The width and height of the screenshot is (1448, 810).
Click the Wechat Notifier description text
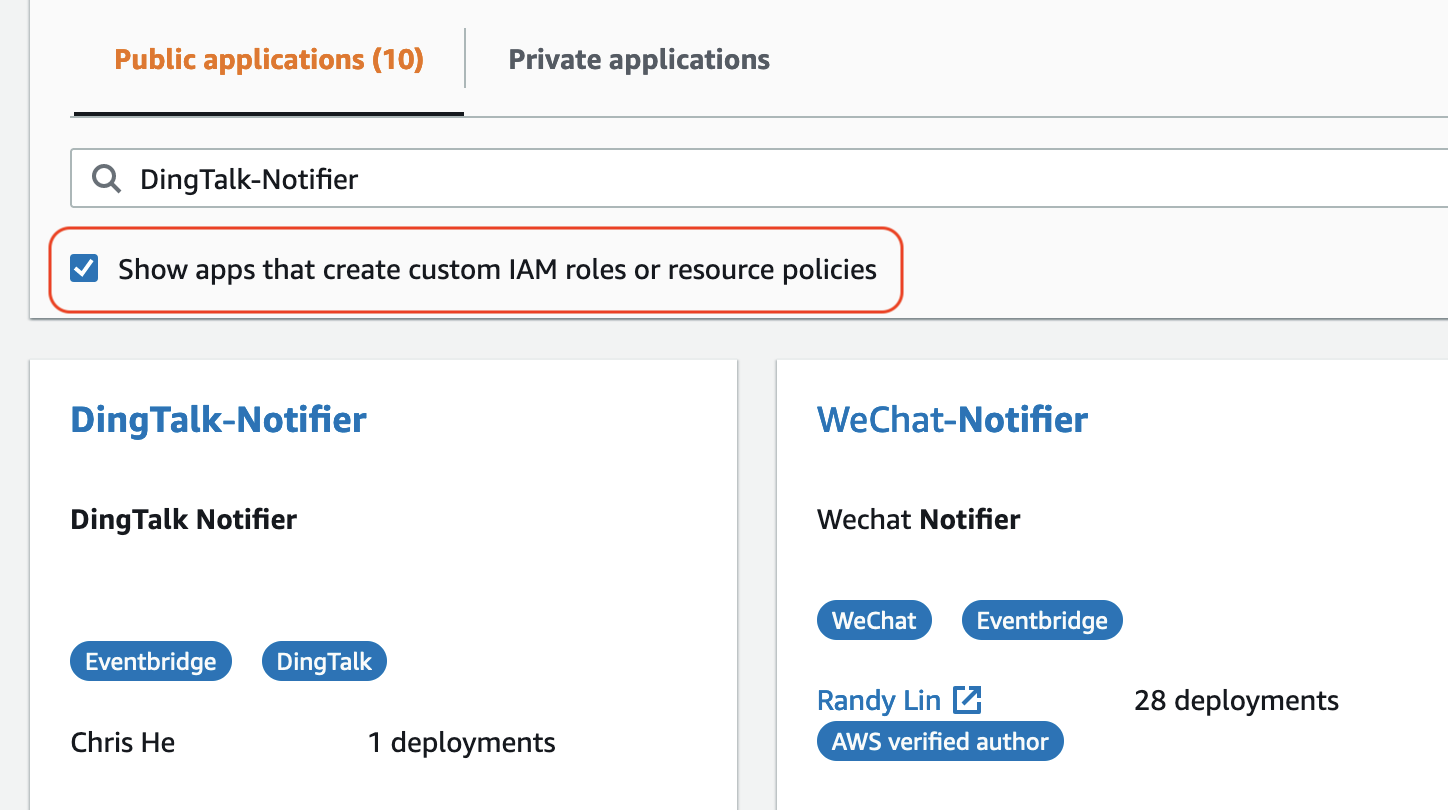(919, 519)
